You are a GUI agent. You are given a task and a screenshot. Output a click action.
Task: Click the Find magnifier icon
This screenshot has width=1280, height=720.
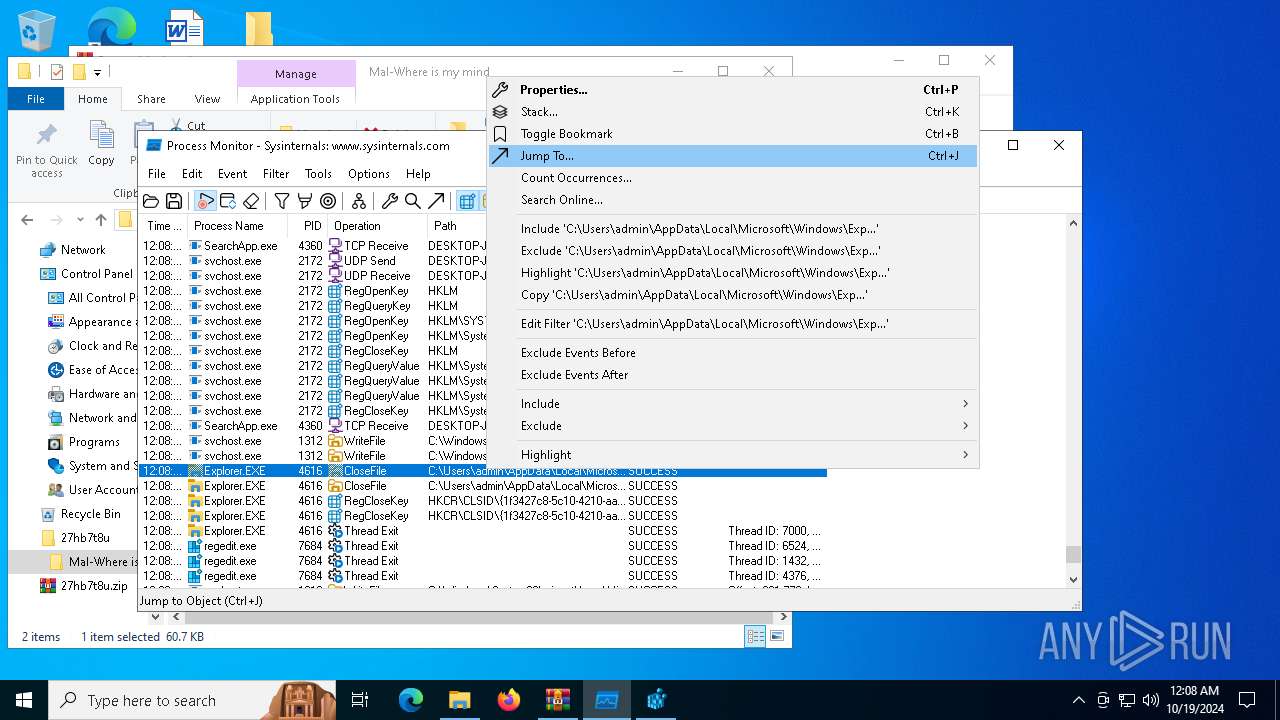pyautogui.click(x=412, y=201)
